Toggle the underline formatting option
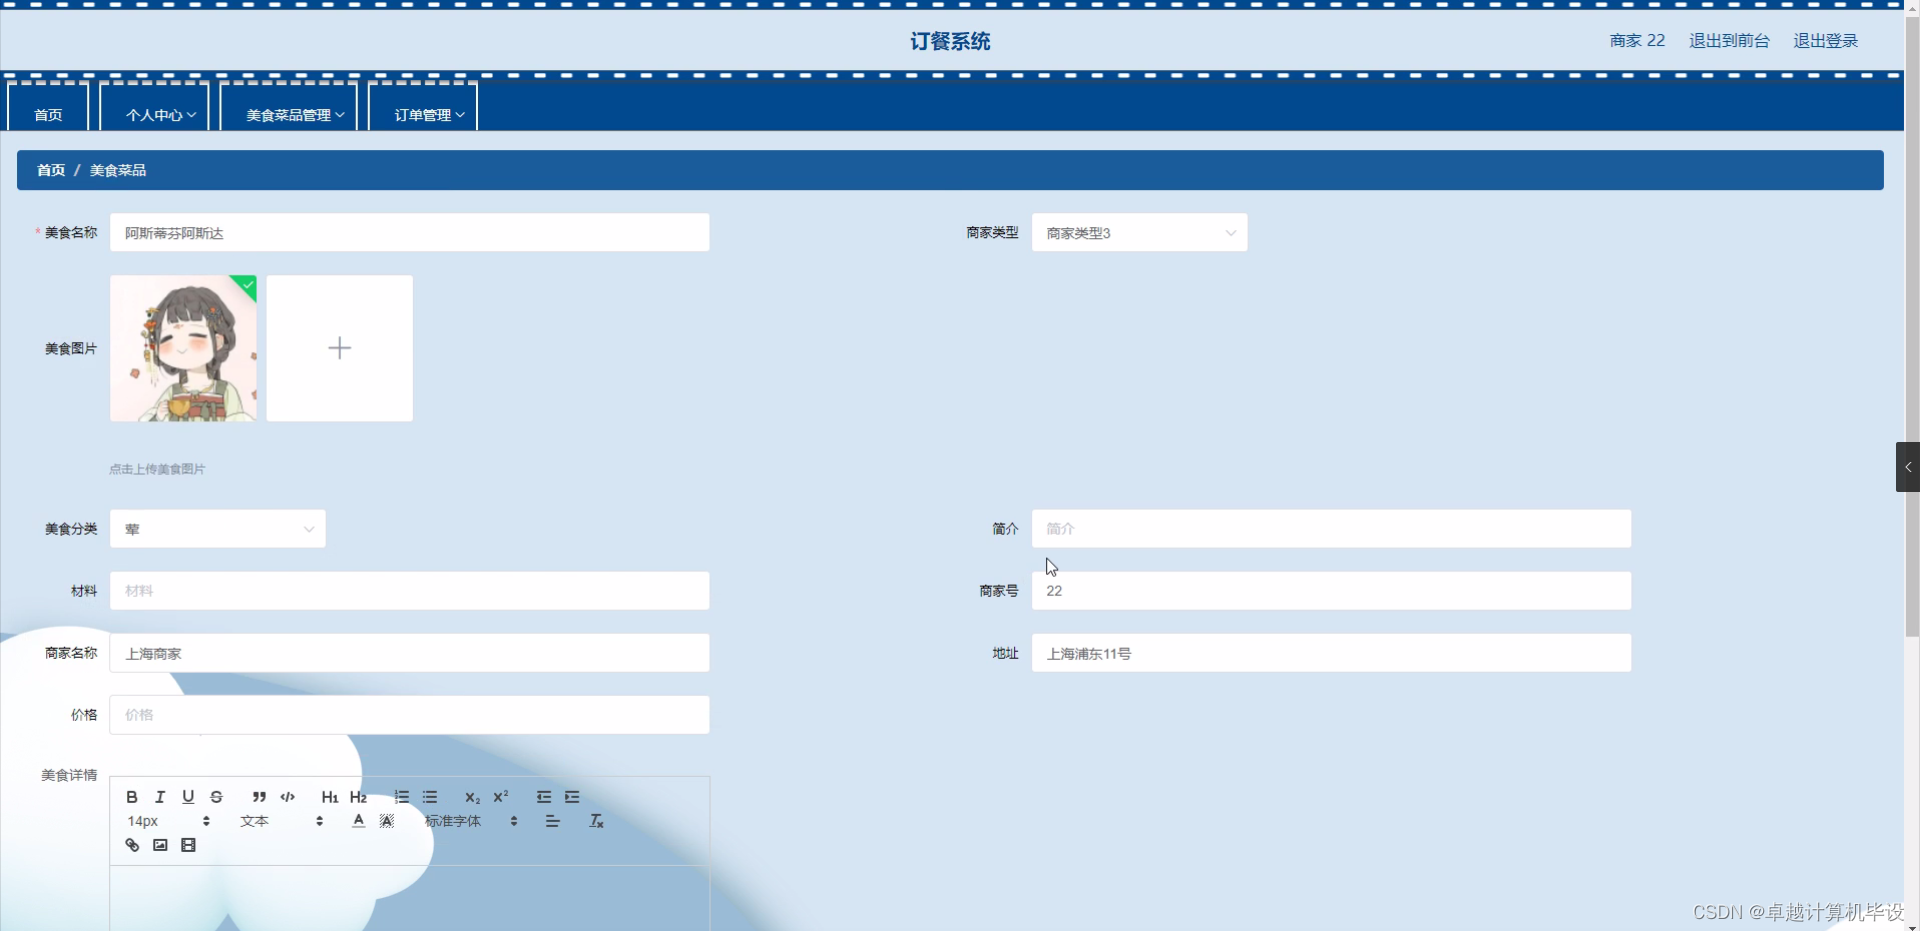This screenshot has width=1920, height=931. pyautogui.click(x=188, y=797)
